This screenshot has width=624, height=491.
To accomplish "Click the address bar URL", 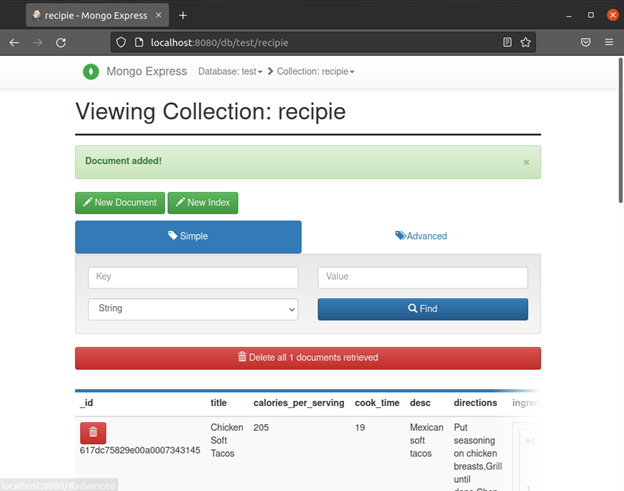I will pyautogui.click(x=219, y=43).
